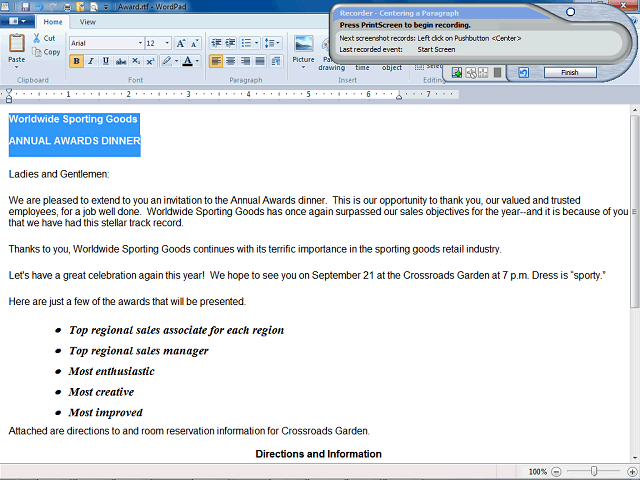Screen dimensions: 640x480
Task: Customize the Quick Access Toolbar dropdown
Action: 106,7
